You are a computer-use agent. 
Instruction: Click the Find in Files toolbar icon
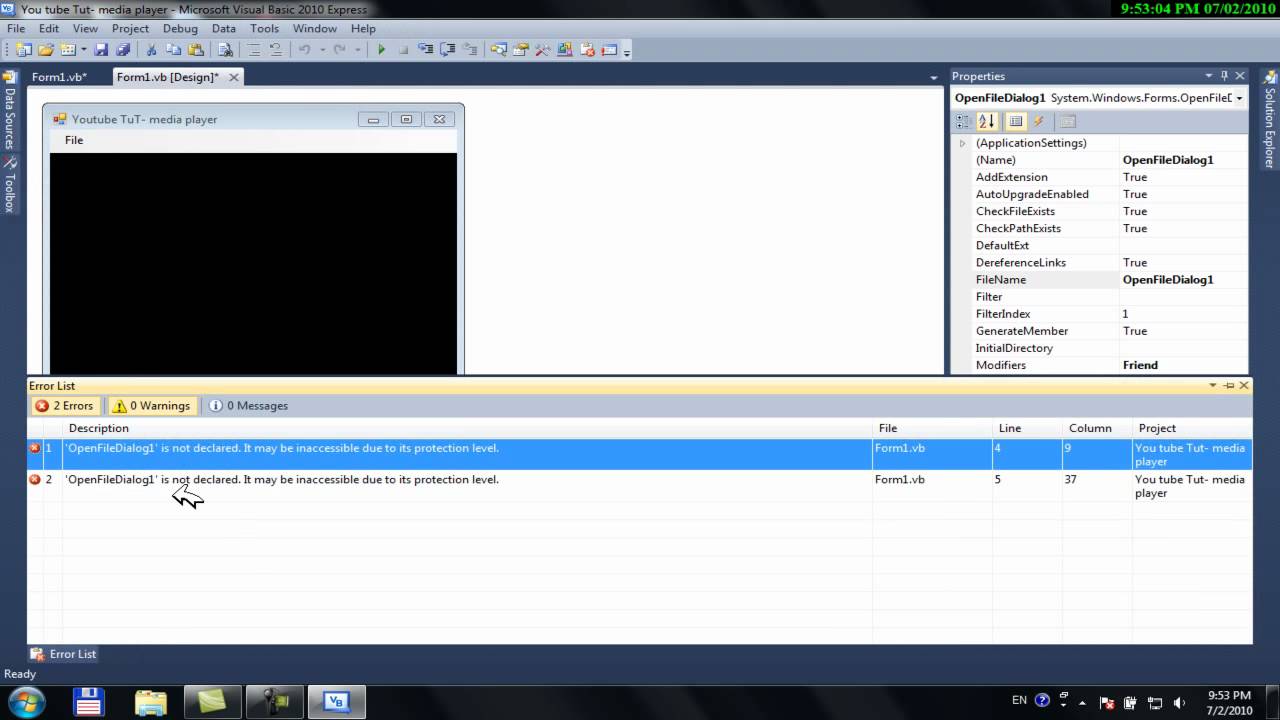click(x=226, y=50)
